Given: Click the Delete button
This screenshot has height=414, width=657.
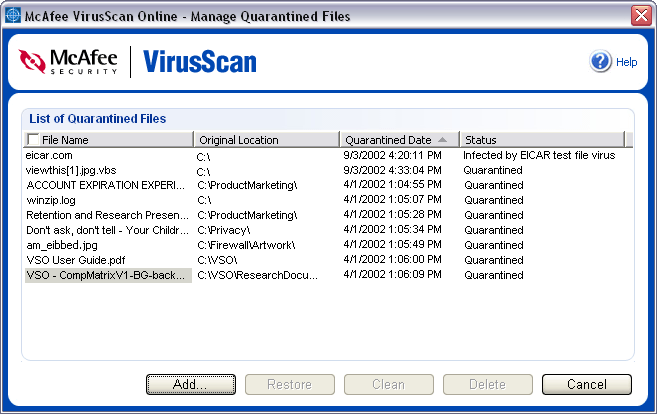Looking at the screenshot, I should coord(487,384).
